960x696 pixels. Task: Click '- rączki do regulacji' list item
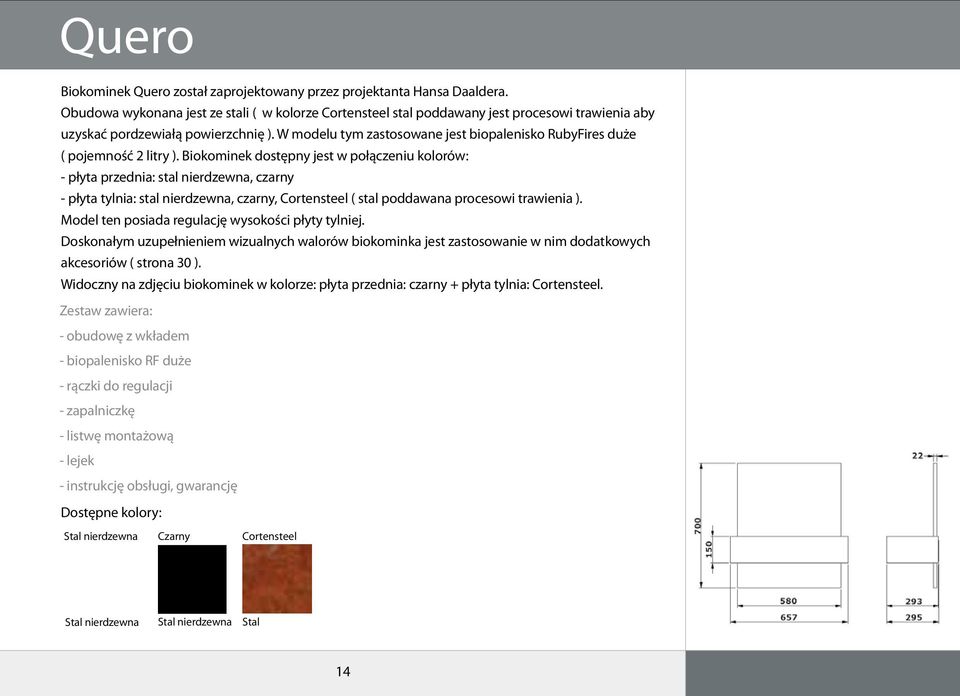click(x=116, y=386)
